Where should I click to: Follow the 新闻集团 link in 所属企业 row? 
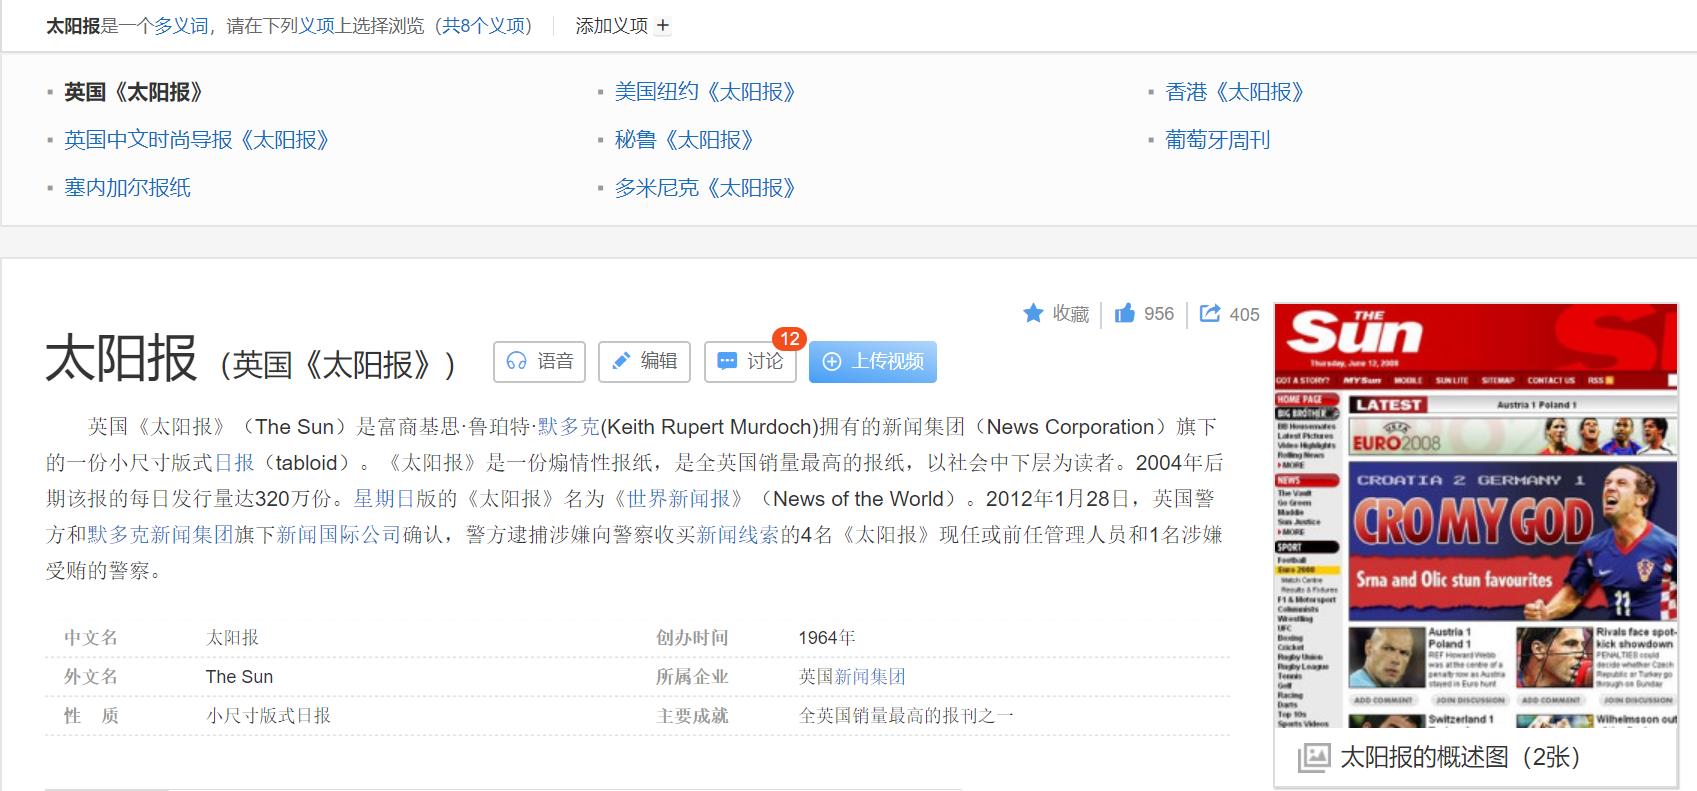(x=870, y=677)
